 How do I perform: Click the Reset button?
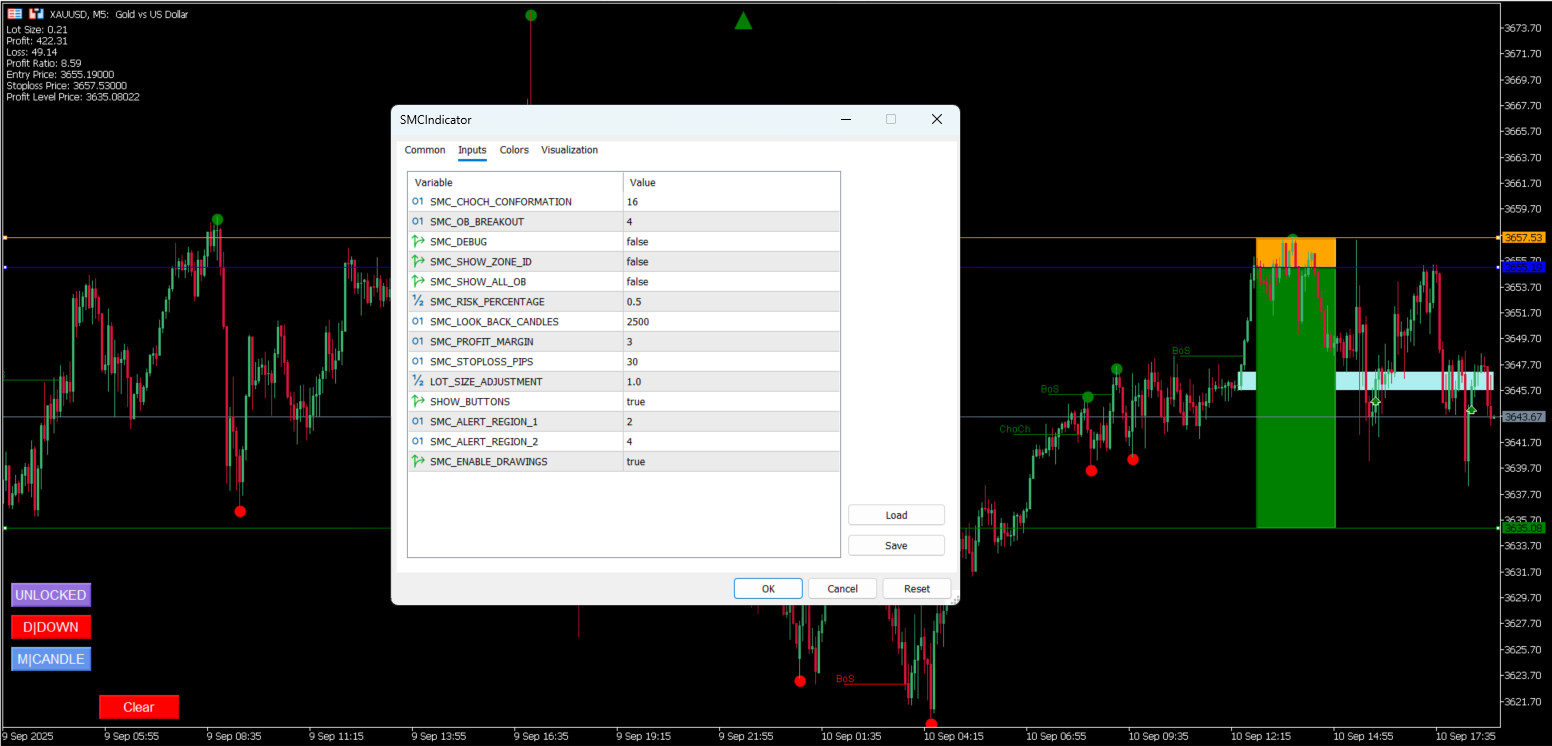tap(916, 588)
